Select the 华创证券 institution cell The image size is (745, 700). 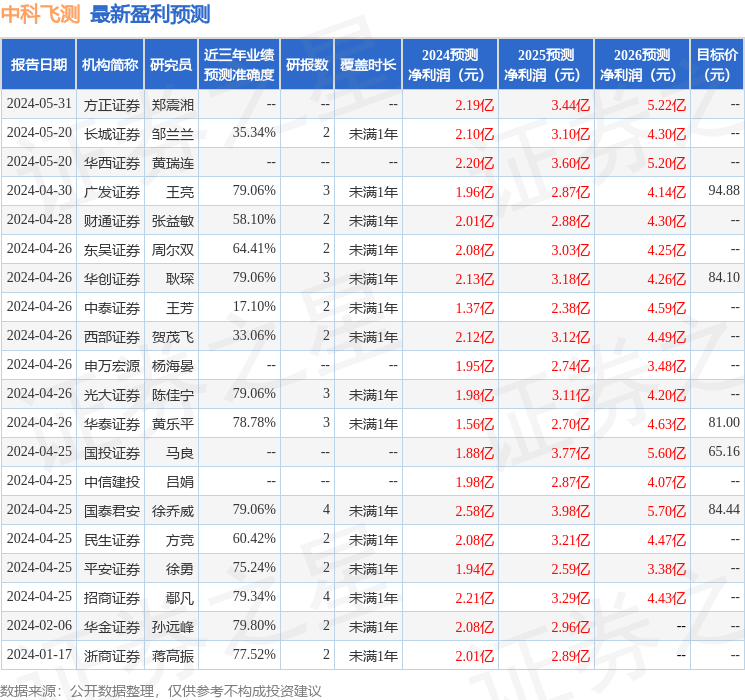coord(112,279)
